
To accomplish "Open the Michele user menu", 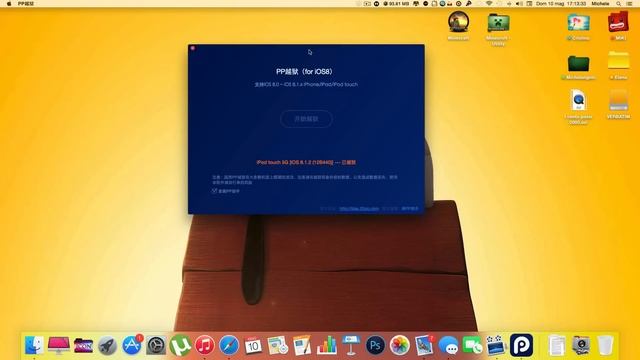I will [600, 4].
